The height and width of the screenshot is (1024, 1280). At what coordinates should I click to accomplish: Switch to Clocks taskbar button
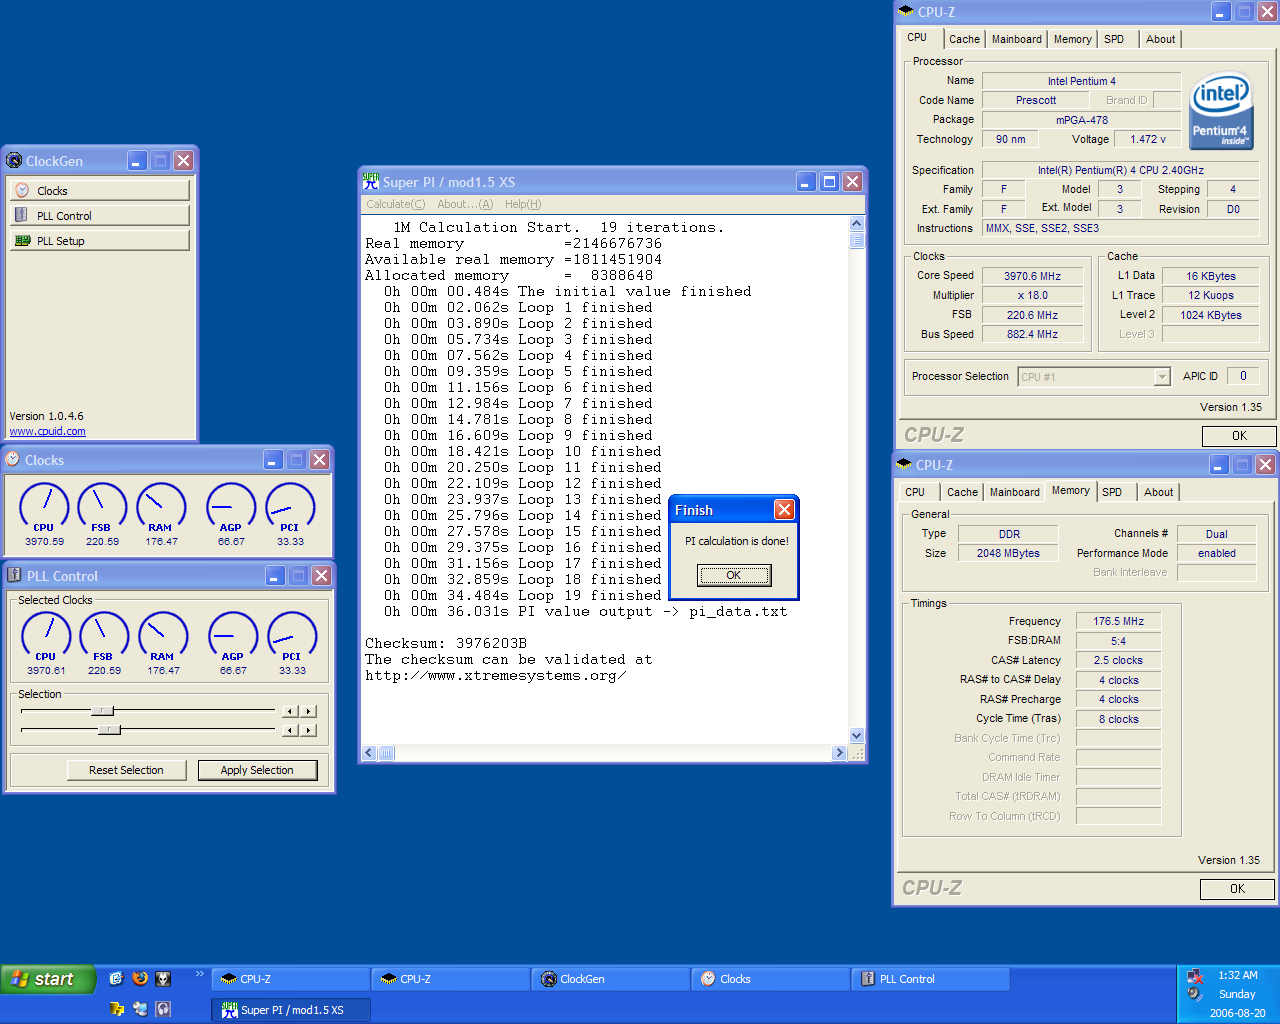(770, 979)
